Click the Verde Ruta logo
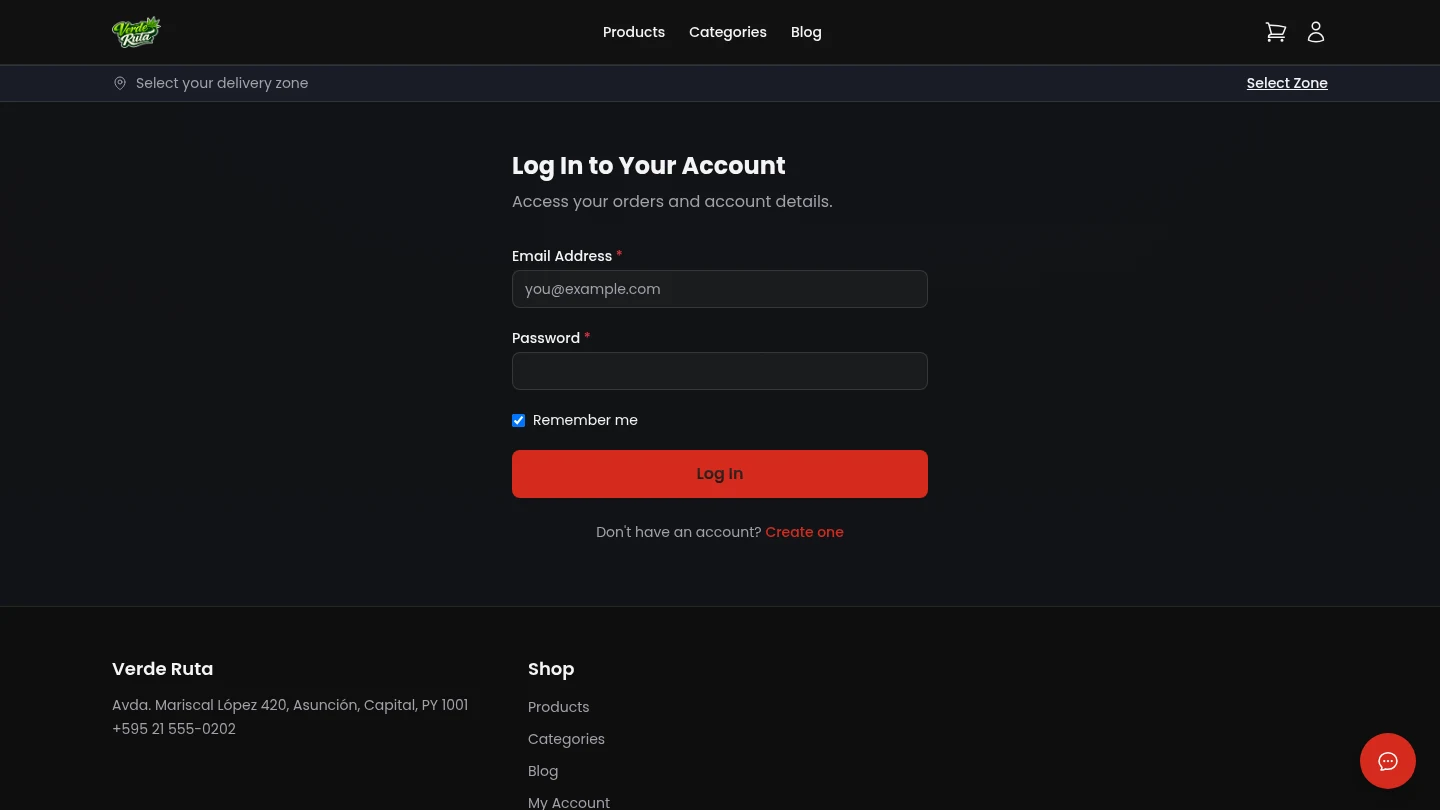 point(137,31)
